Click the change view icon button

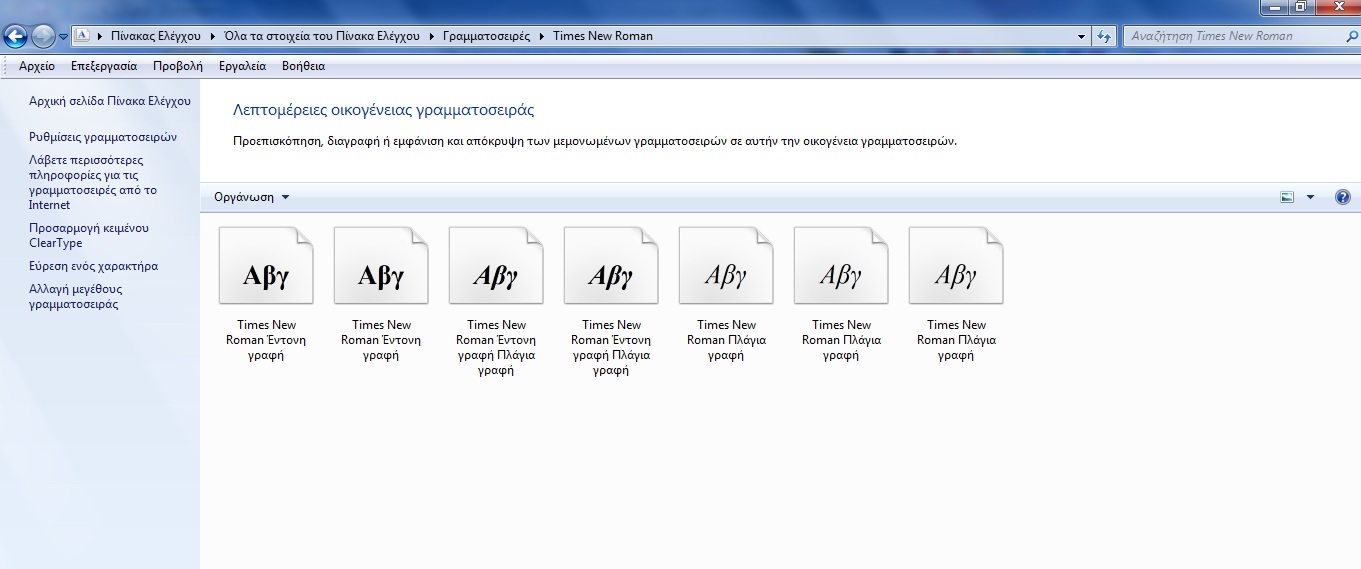(1287, 197)
